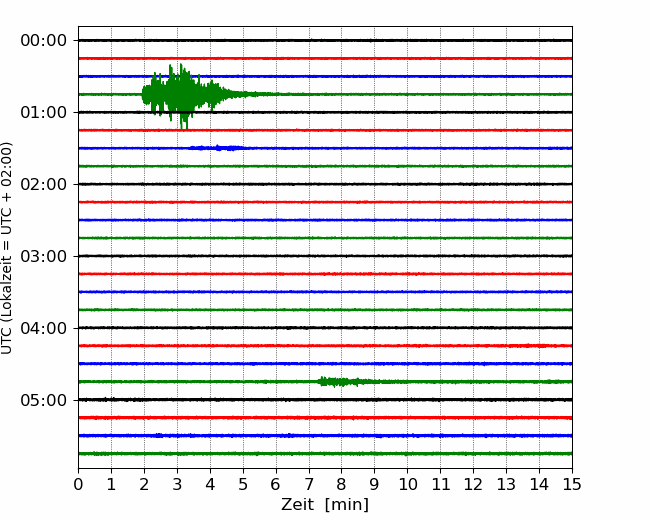The height and width of the screenshot is (520, 650).
Task: Click the 'Zeit [min]' axis title
Action: tap(325, 505)
